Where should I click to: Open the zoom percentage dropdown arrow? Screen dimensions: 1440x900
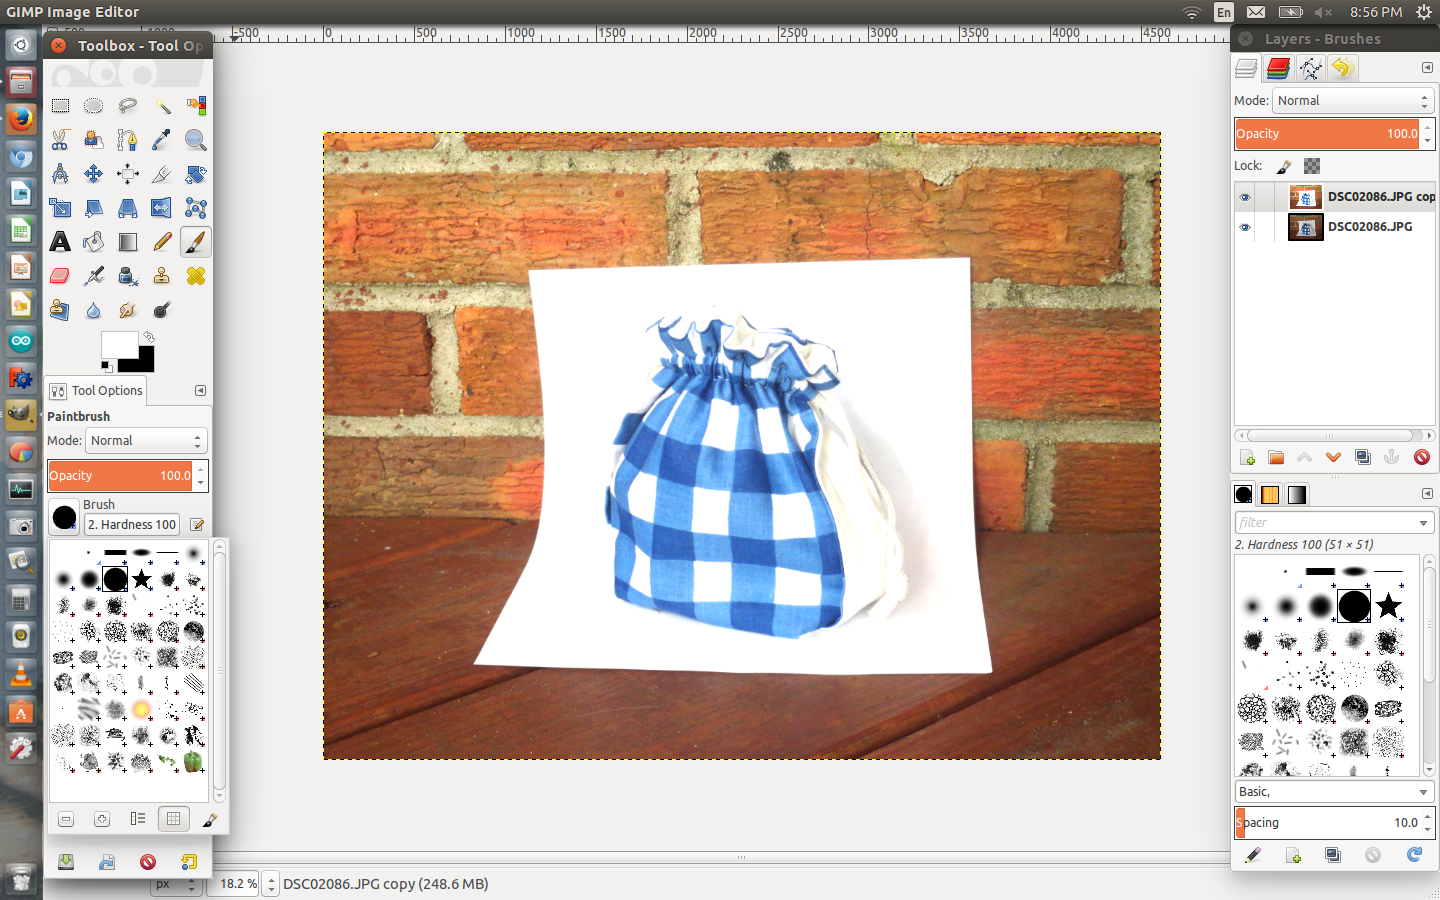click(271, 884)
